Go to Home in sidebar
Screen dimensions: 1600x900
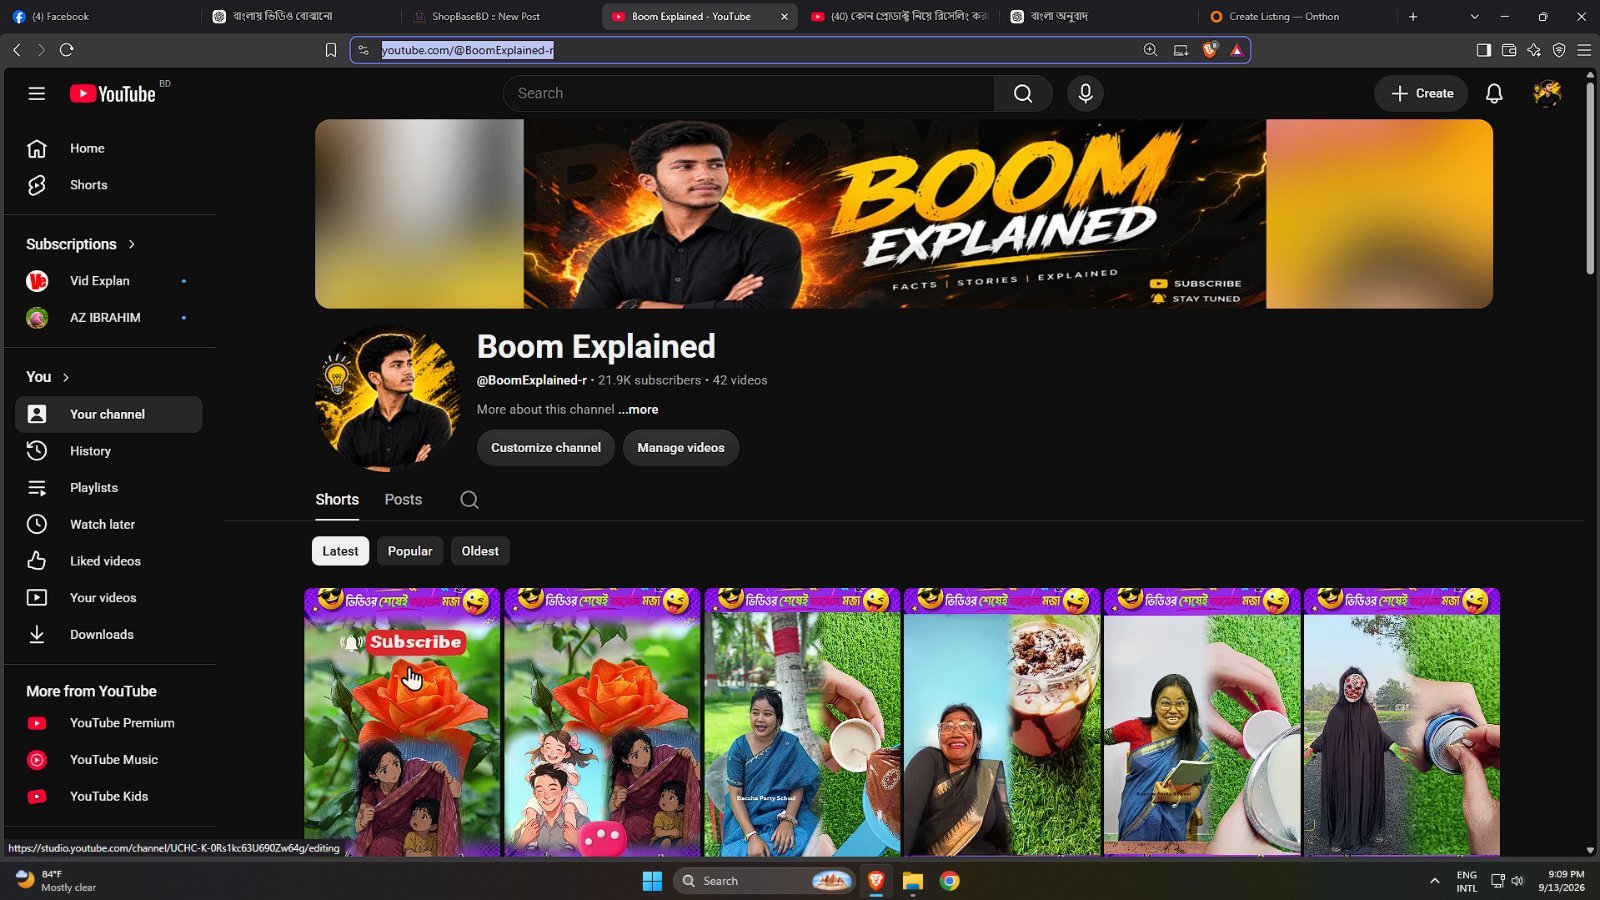(x=109, y=148)
